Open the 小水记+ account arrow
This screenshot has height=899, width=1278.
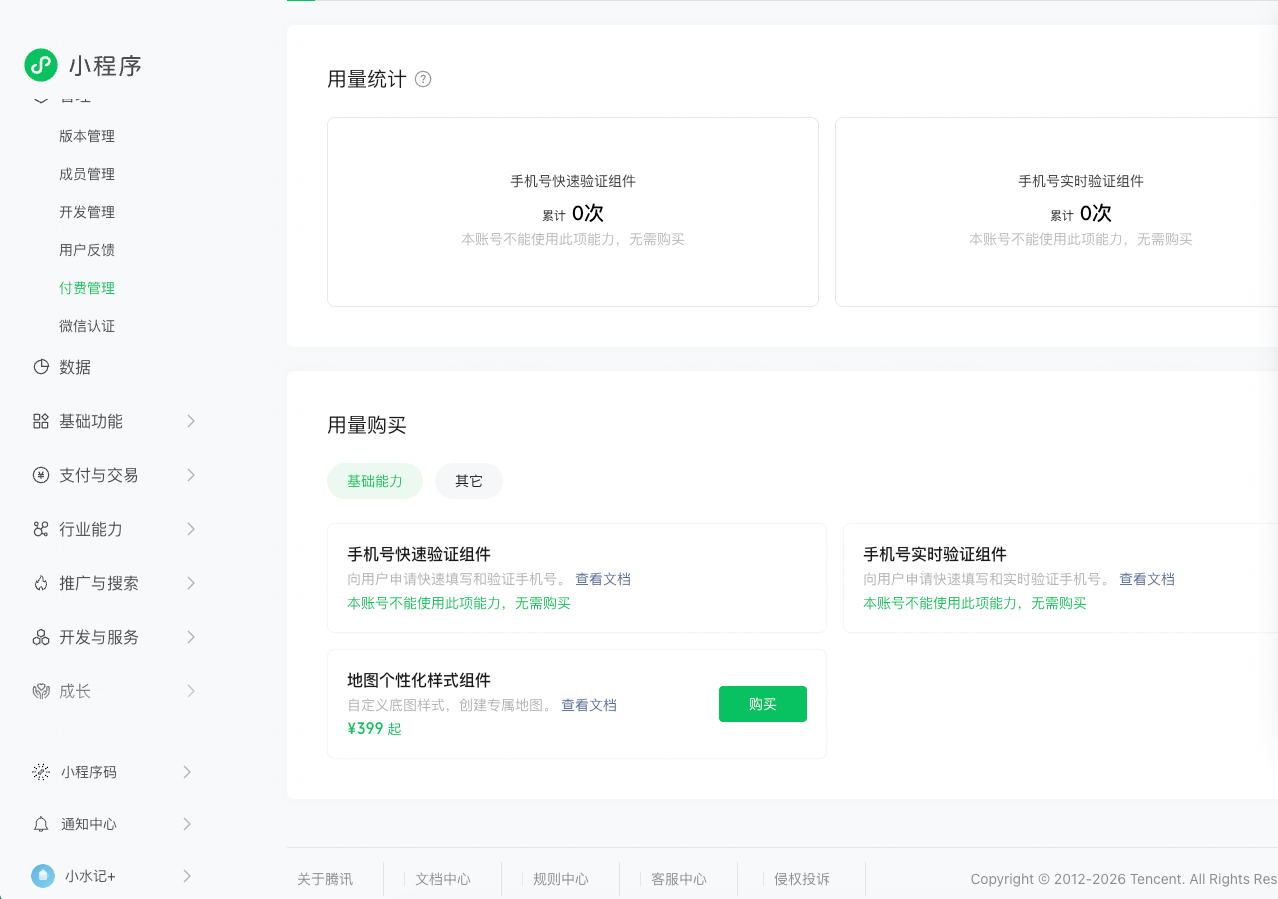[x=187, y=876]
